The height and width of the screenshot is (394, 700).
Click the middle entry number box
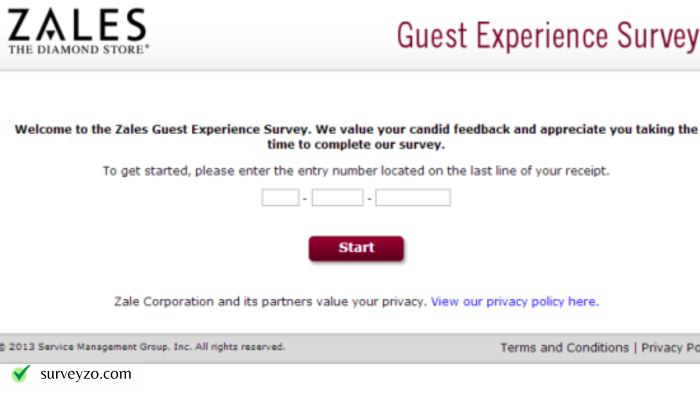click(x=338, y=198)
